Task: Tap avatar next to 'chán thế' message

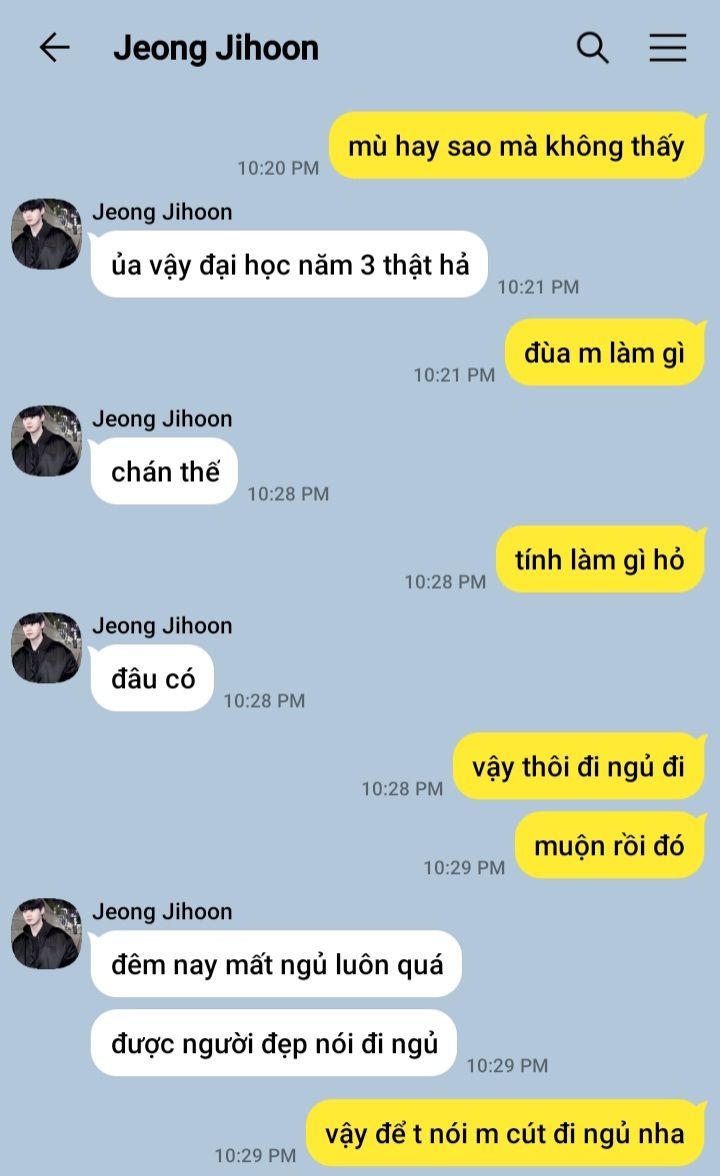Action: [46, 441]
